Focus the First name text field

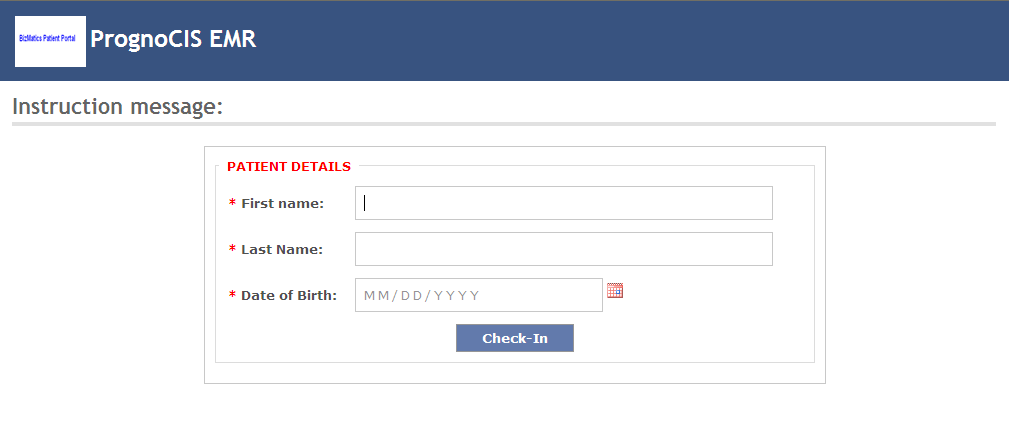point(564,203)
